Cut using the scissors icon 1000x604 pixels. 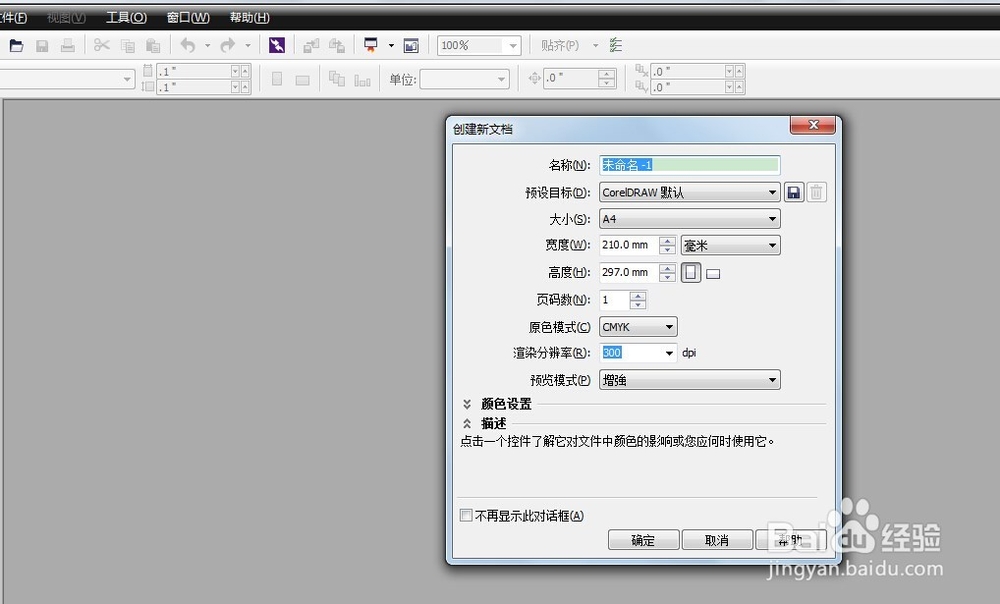(x=101, y=45)
